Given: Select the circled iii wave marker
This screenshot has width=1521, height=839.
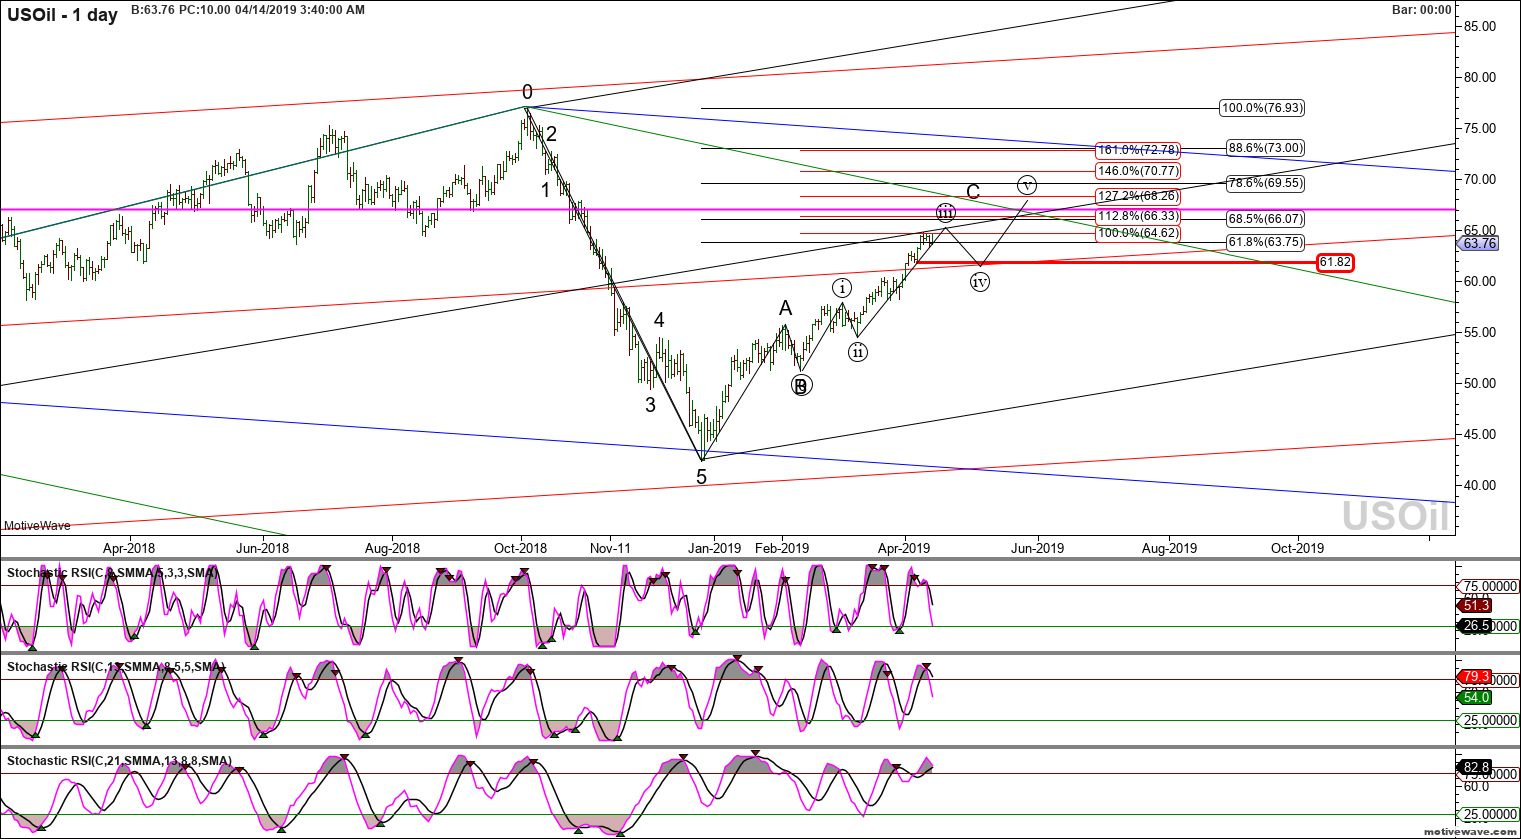Looking at the screenshot, I should point(945,213).
